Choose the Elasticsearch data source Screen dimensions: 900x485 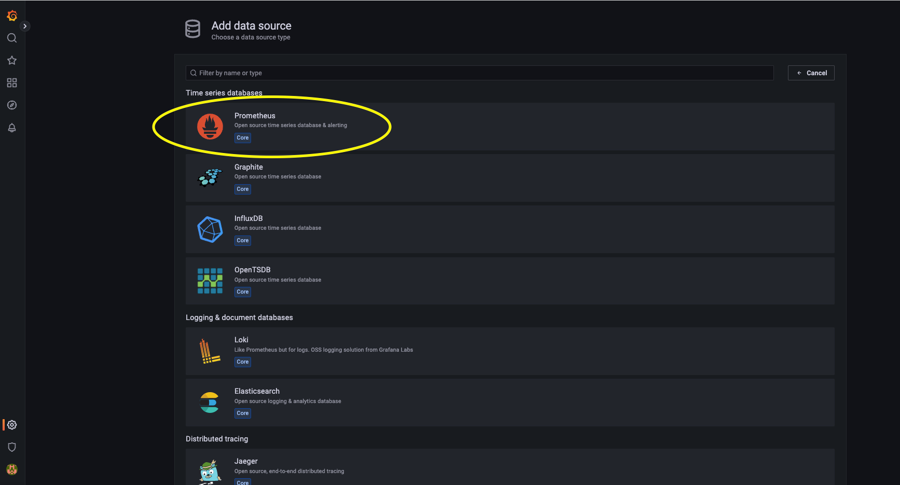pyautogui.click(x=510, y=402)
